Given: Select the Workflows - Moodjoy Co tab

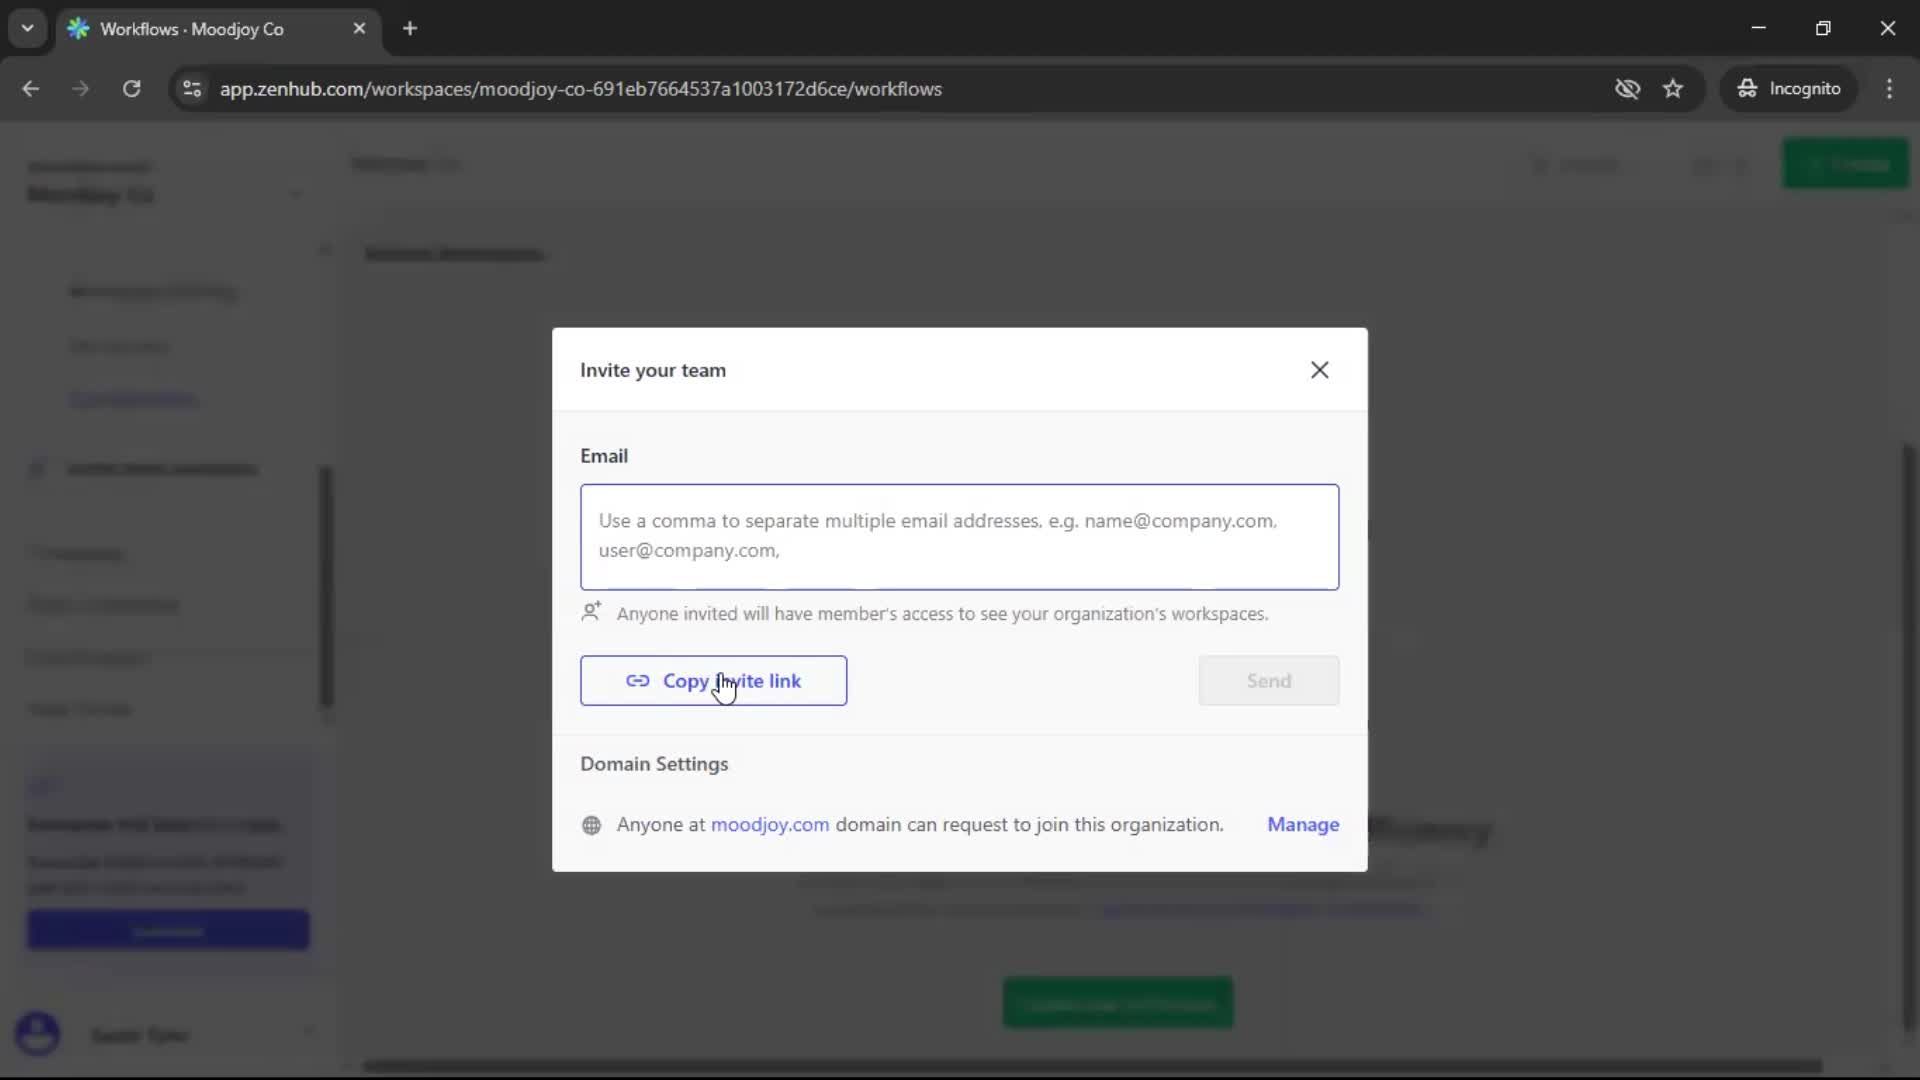Looking at the screenshot, I should (x=200, y=28).
